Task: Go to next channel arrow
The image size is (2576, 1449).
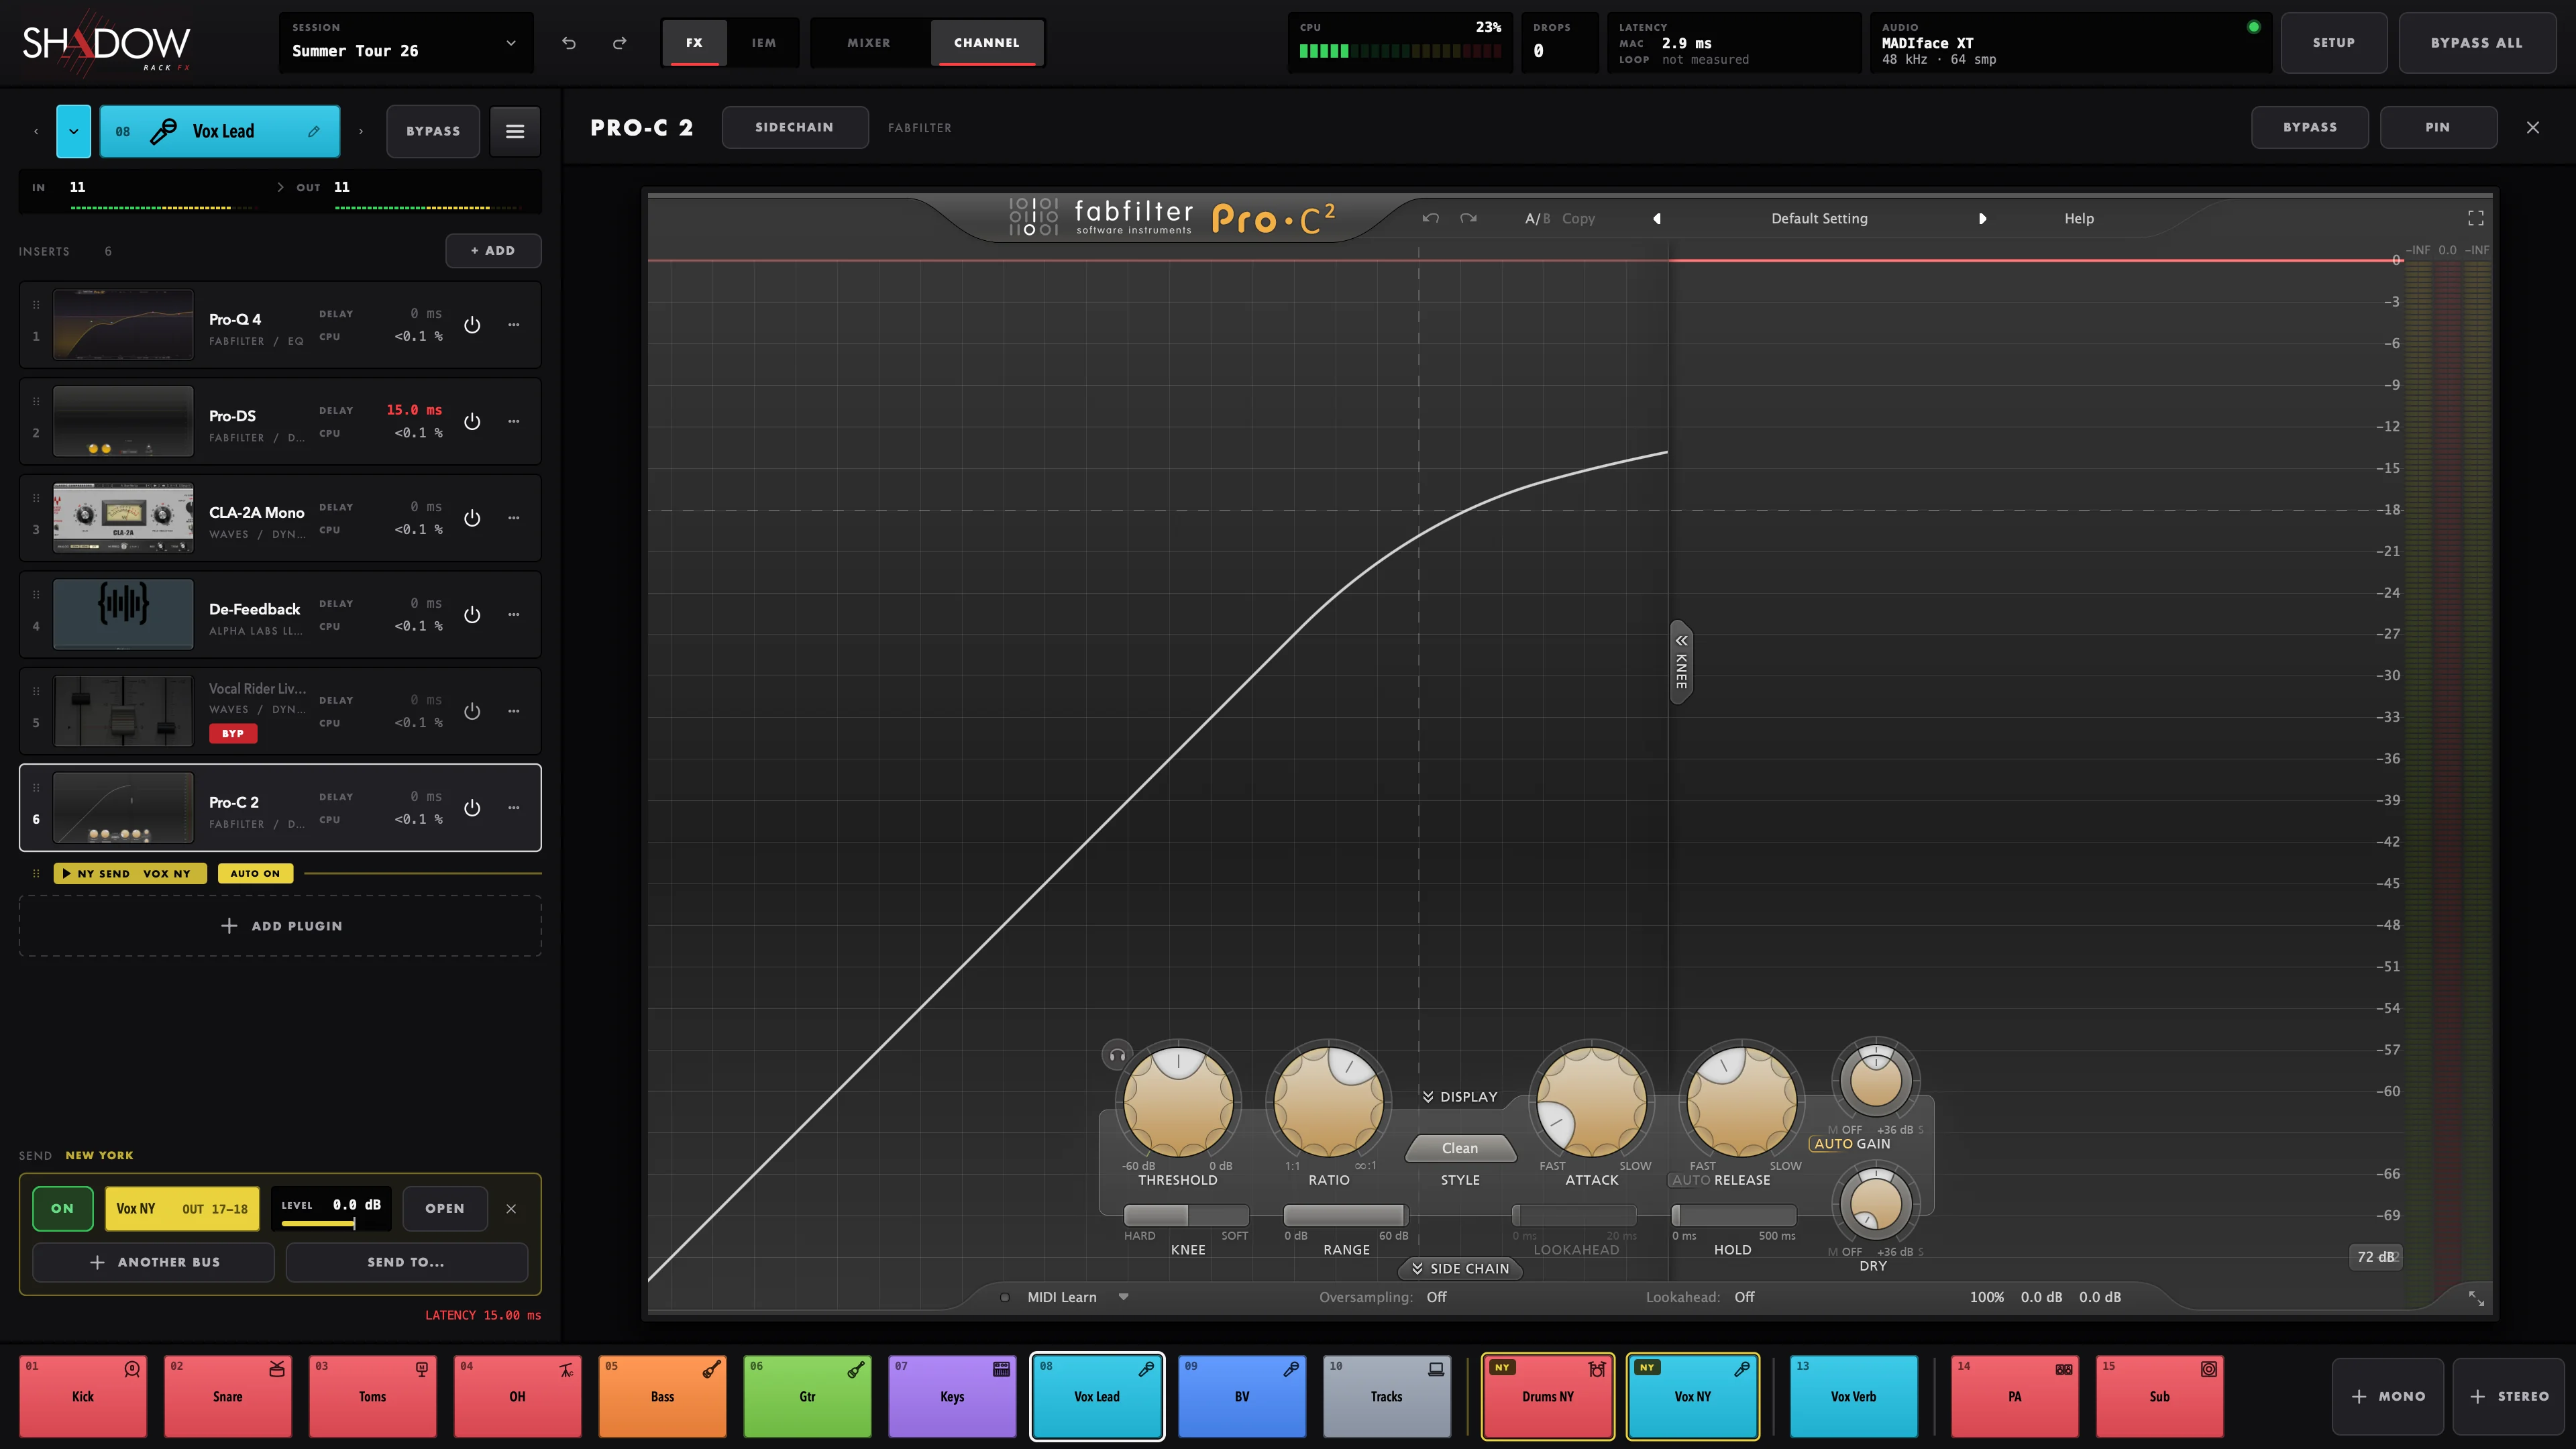Action: click(x=361, y=131)
